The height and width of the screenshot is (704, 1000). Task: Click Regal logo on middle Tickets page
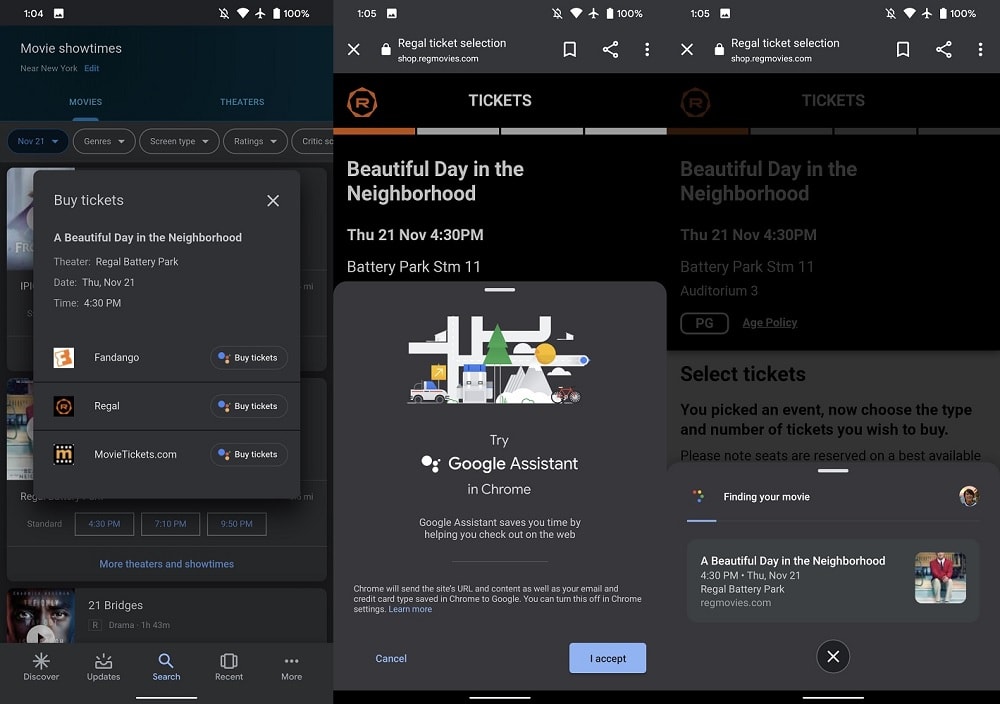(362, 103)
